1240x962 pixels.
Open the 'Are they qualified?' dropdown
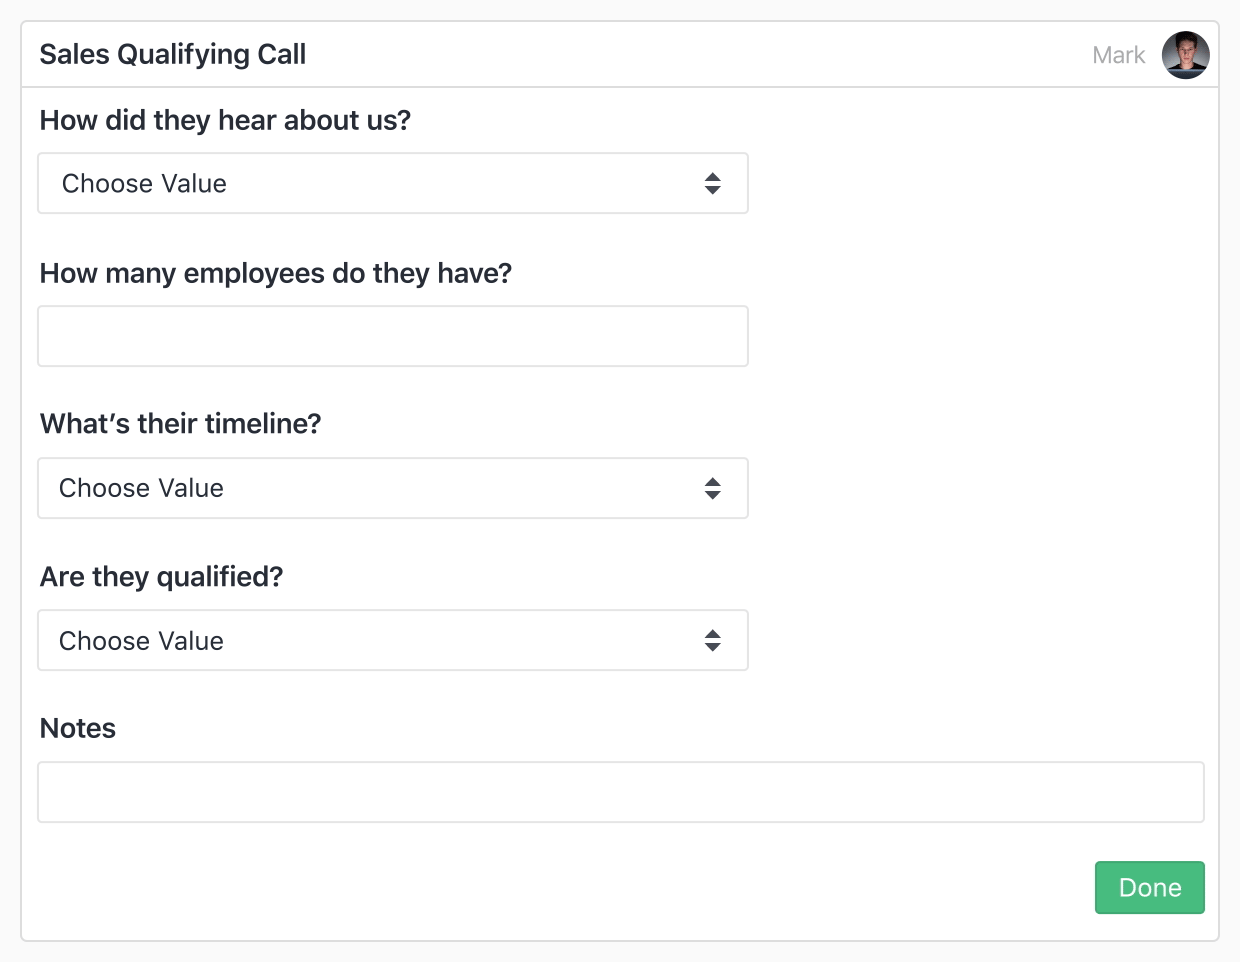[x=393, y=640]
